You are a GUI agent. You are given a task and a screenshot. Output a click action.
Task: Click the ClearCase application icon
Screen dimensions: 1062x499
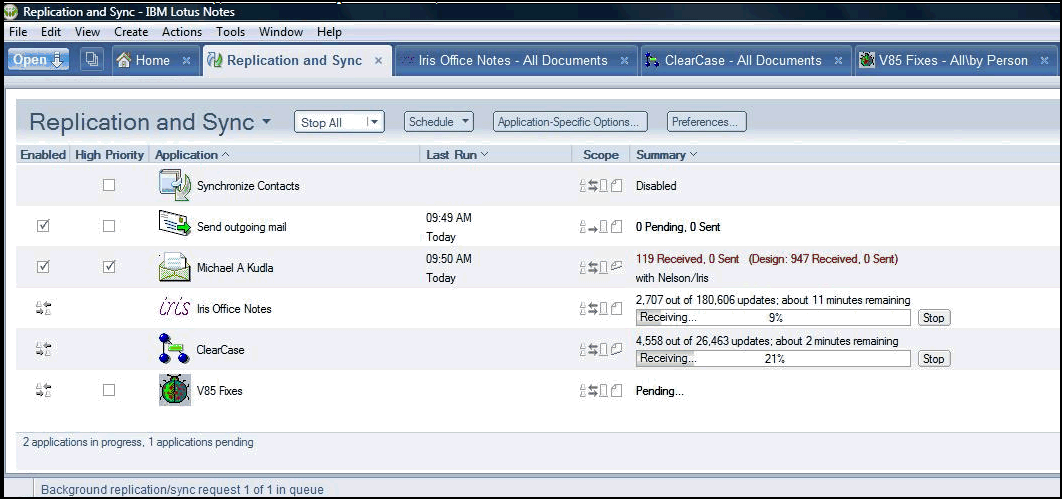coord(173,349)
